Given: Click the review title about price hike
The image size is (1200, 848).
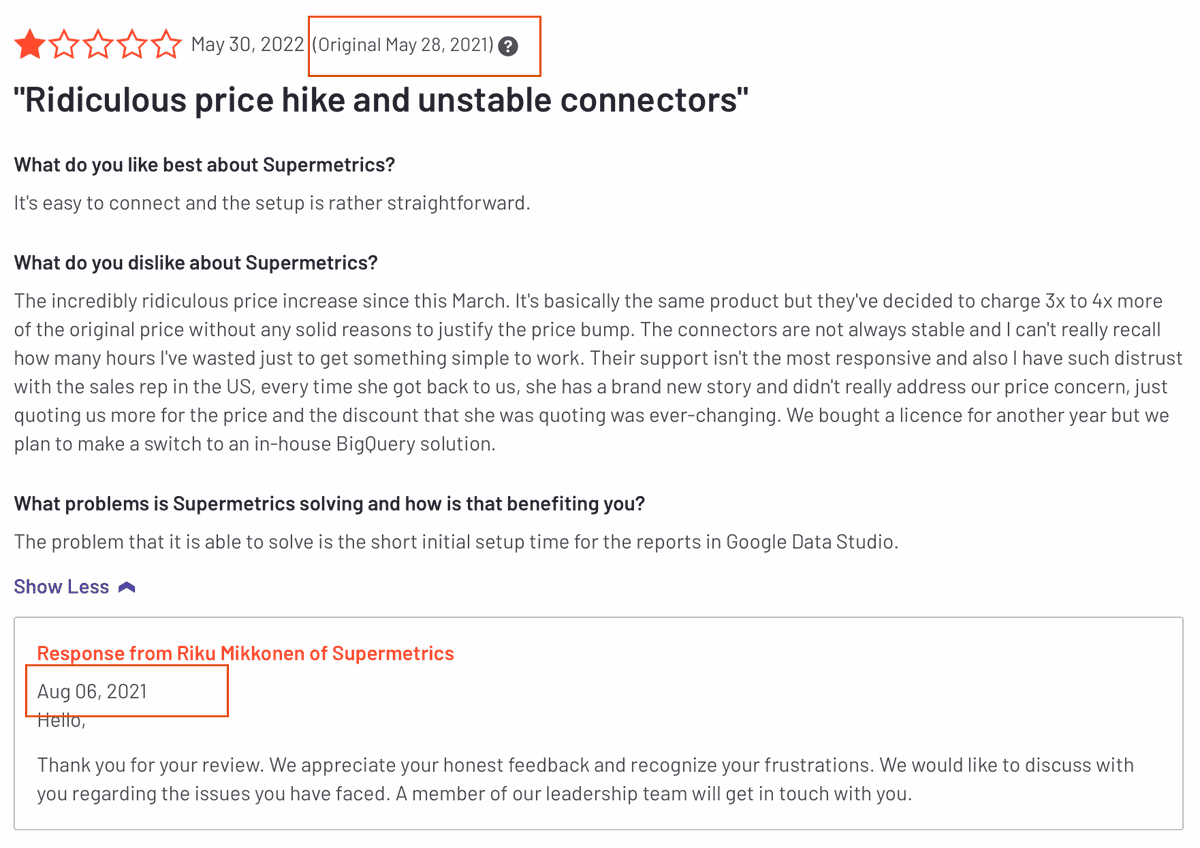Looking at the screenshot, I should pyautogui.click(x=380, y=99).
